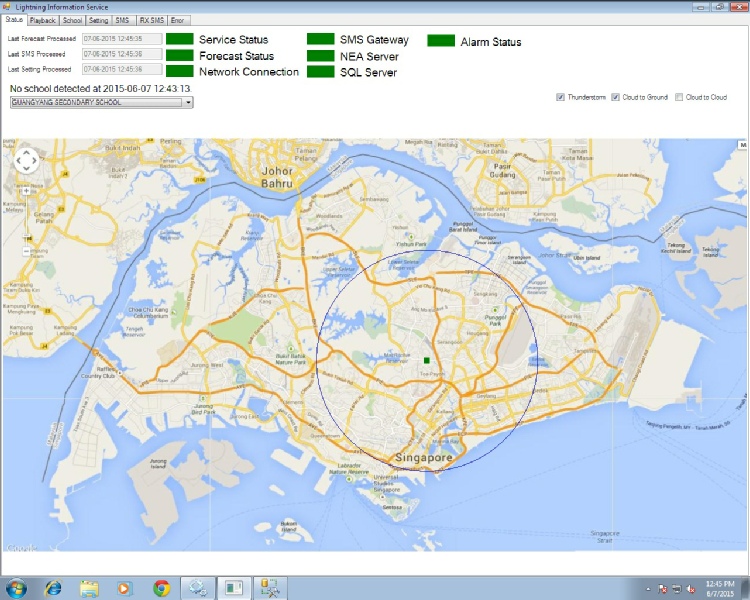This screenshot has height=600, width=750.
Task: Uncheck the Cloud to Ground checkbox
Action: point(615,97)
